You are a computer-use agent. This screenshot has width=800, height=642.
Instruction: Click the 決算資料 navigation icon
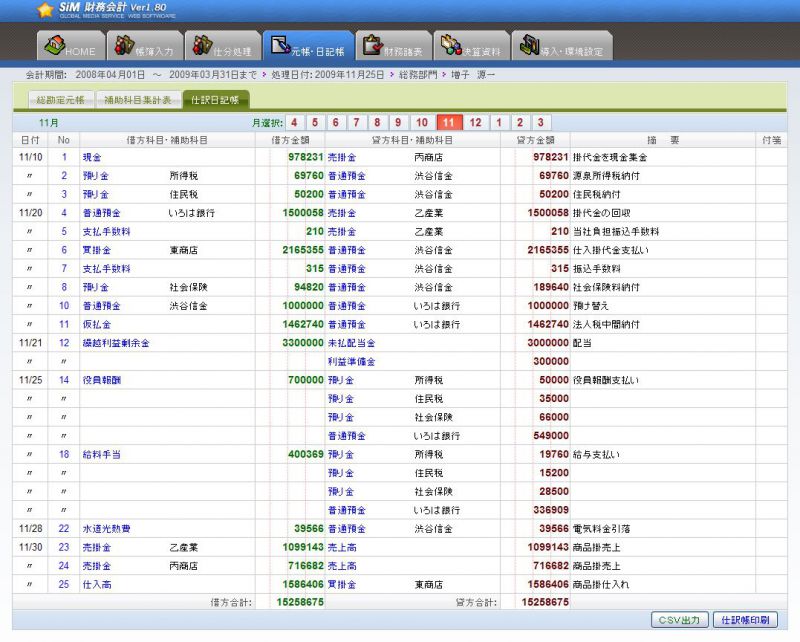tap(452, 47)
